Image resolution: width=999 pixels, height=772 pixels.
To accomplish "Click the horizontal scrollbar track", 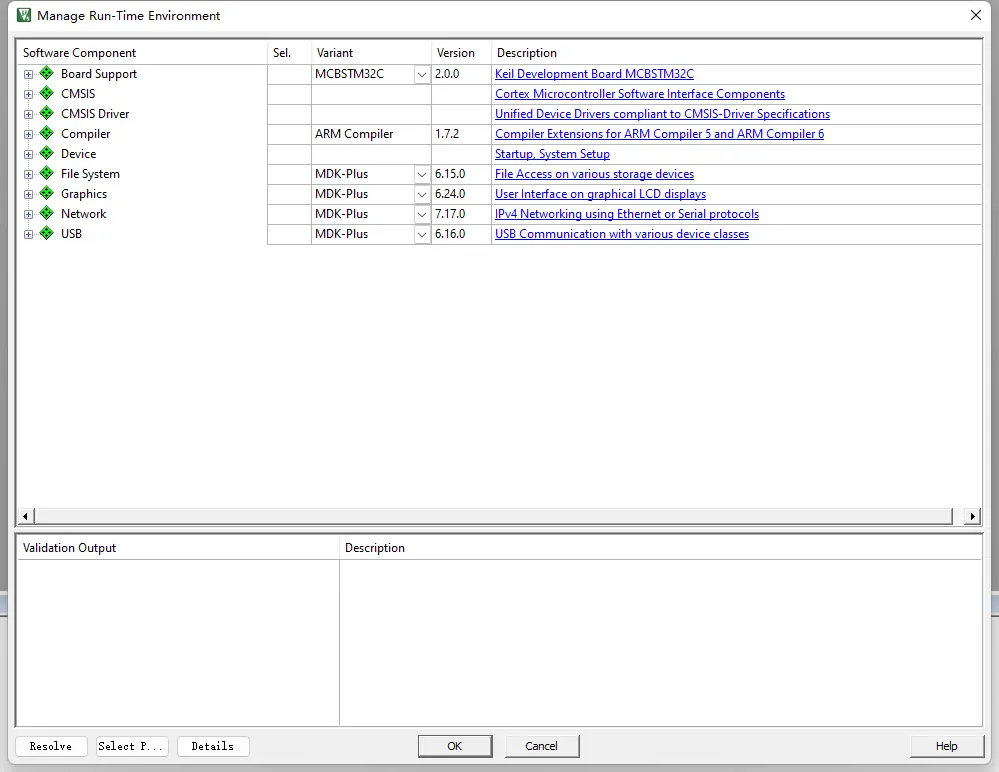I will tap(494, 516).
